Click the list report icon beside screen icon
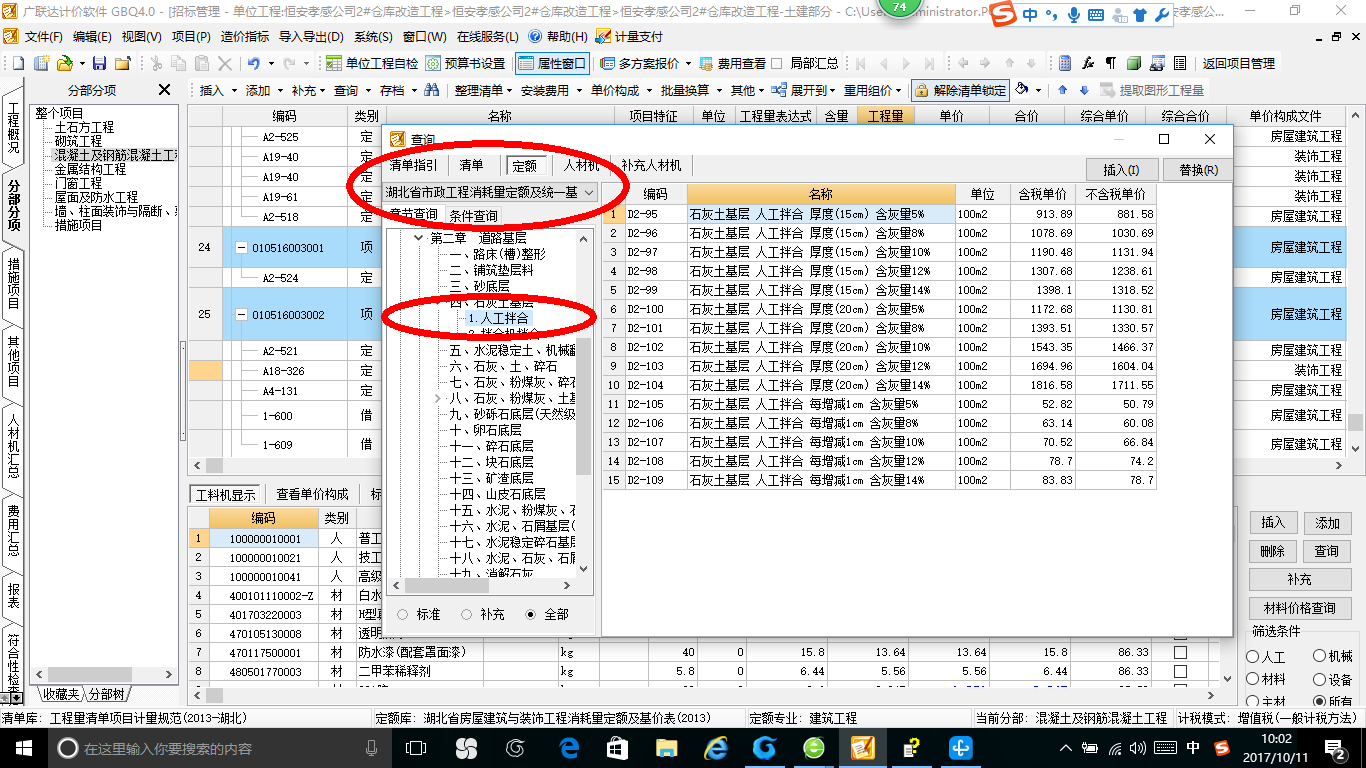Screen dimensions: 1366x768 tap(1179, 63)
